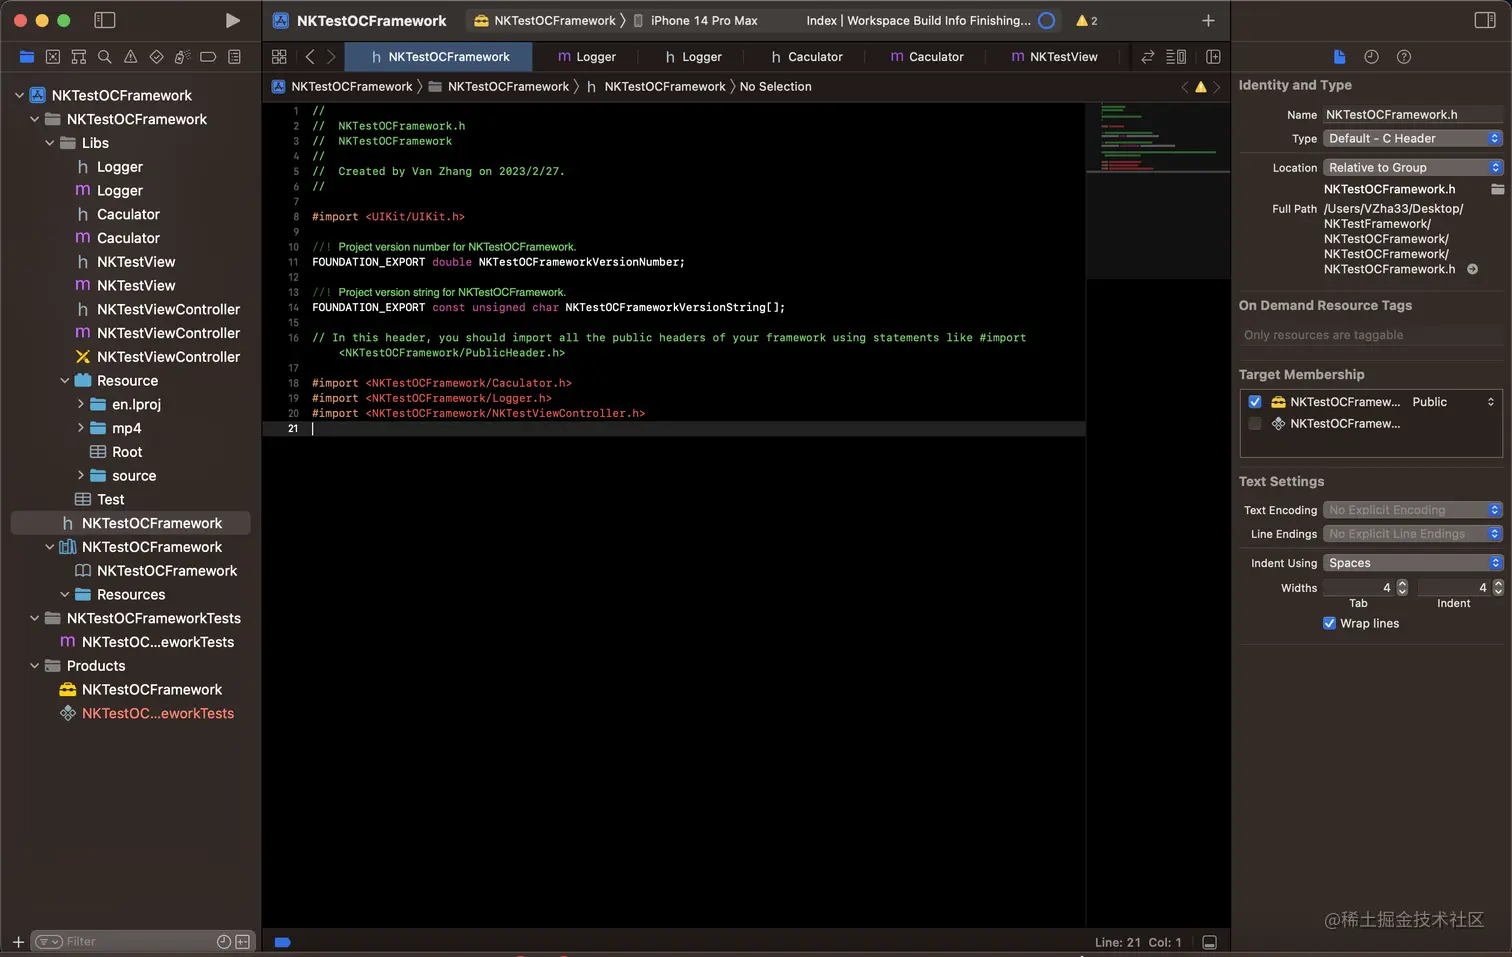Open the breakpoint navigator
This screenshot has width=1512, height=957.
pos(208,57)
